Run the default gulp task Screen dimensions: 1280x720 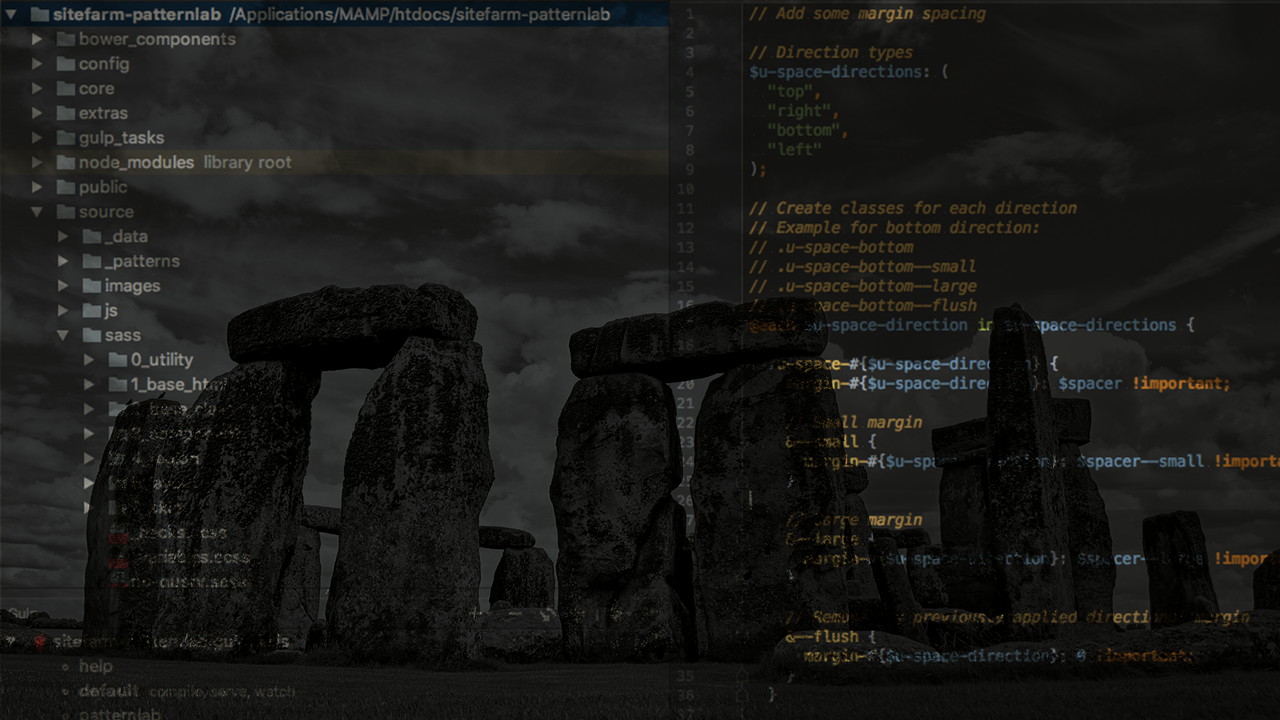click(108, 691)
